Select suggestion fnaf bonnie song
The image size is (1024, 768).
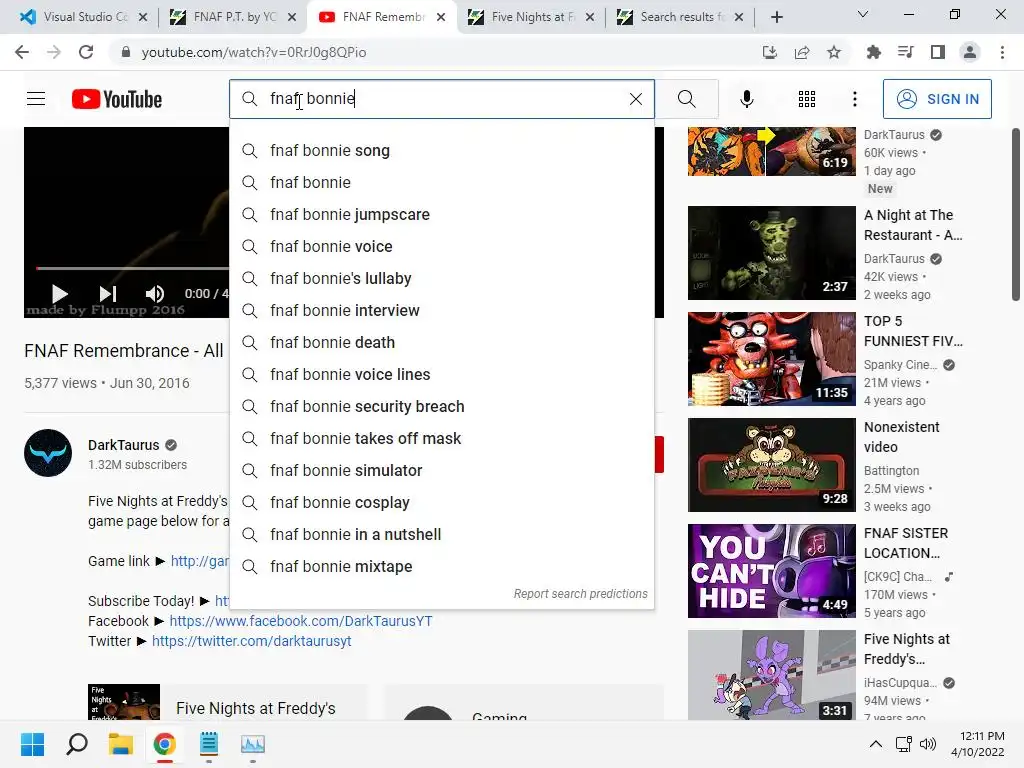pos(441,150)
